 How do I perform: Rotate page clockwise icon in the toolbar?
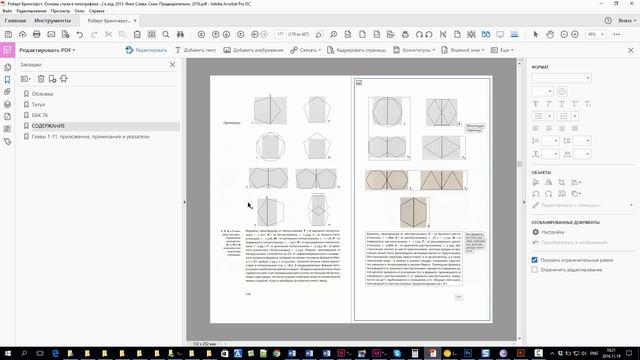tap(419, 35)
